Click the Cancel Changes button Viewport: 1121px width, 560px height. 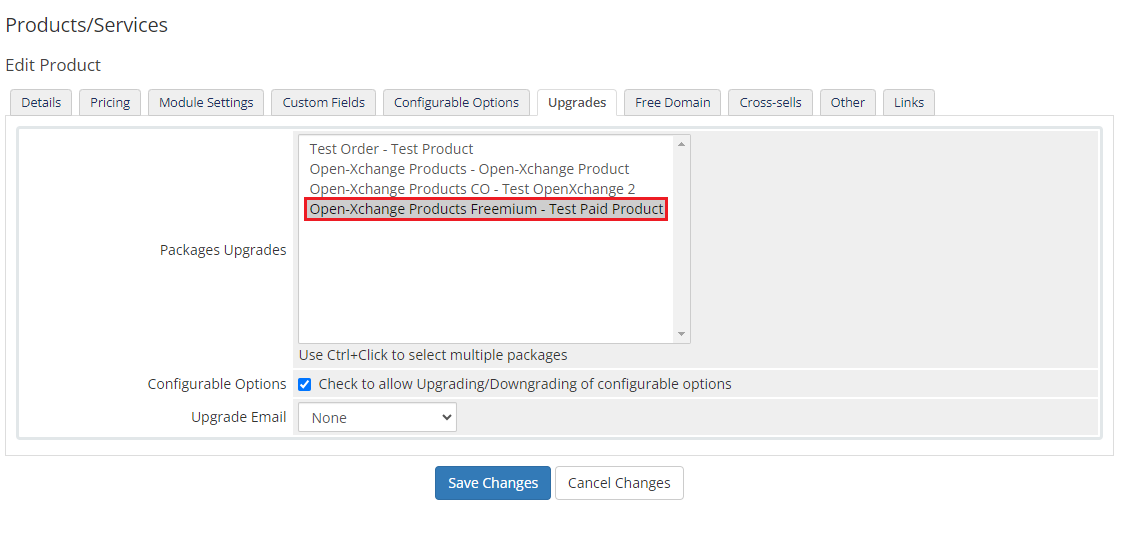[619, 483]
